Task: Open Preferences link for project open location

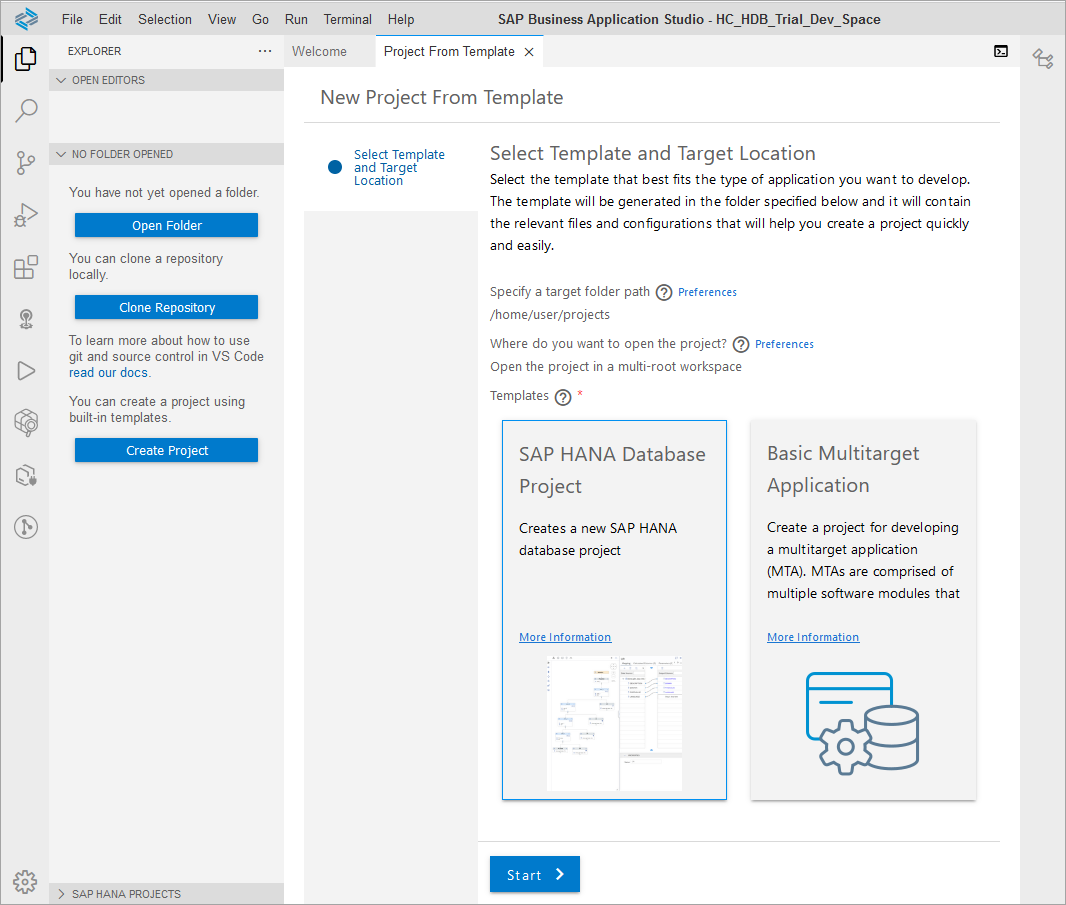Action: click(784, 345)
